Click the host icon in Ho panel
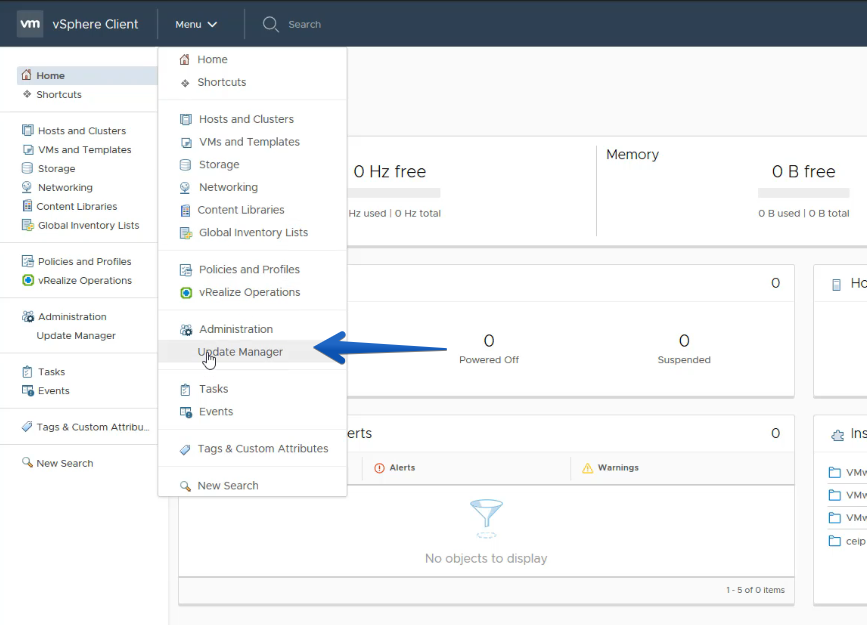The height and width of the screenshot is (625, 867). (x=837, y=284)
